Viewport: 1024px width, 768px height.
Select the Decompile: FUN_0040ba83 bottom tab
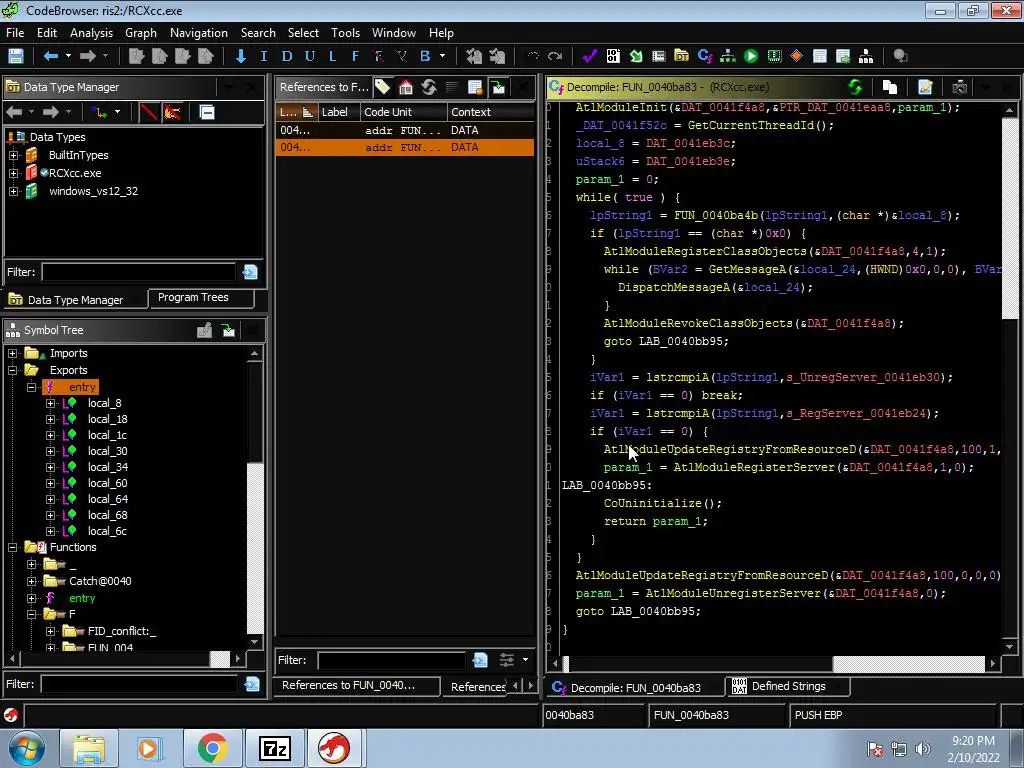635,688
